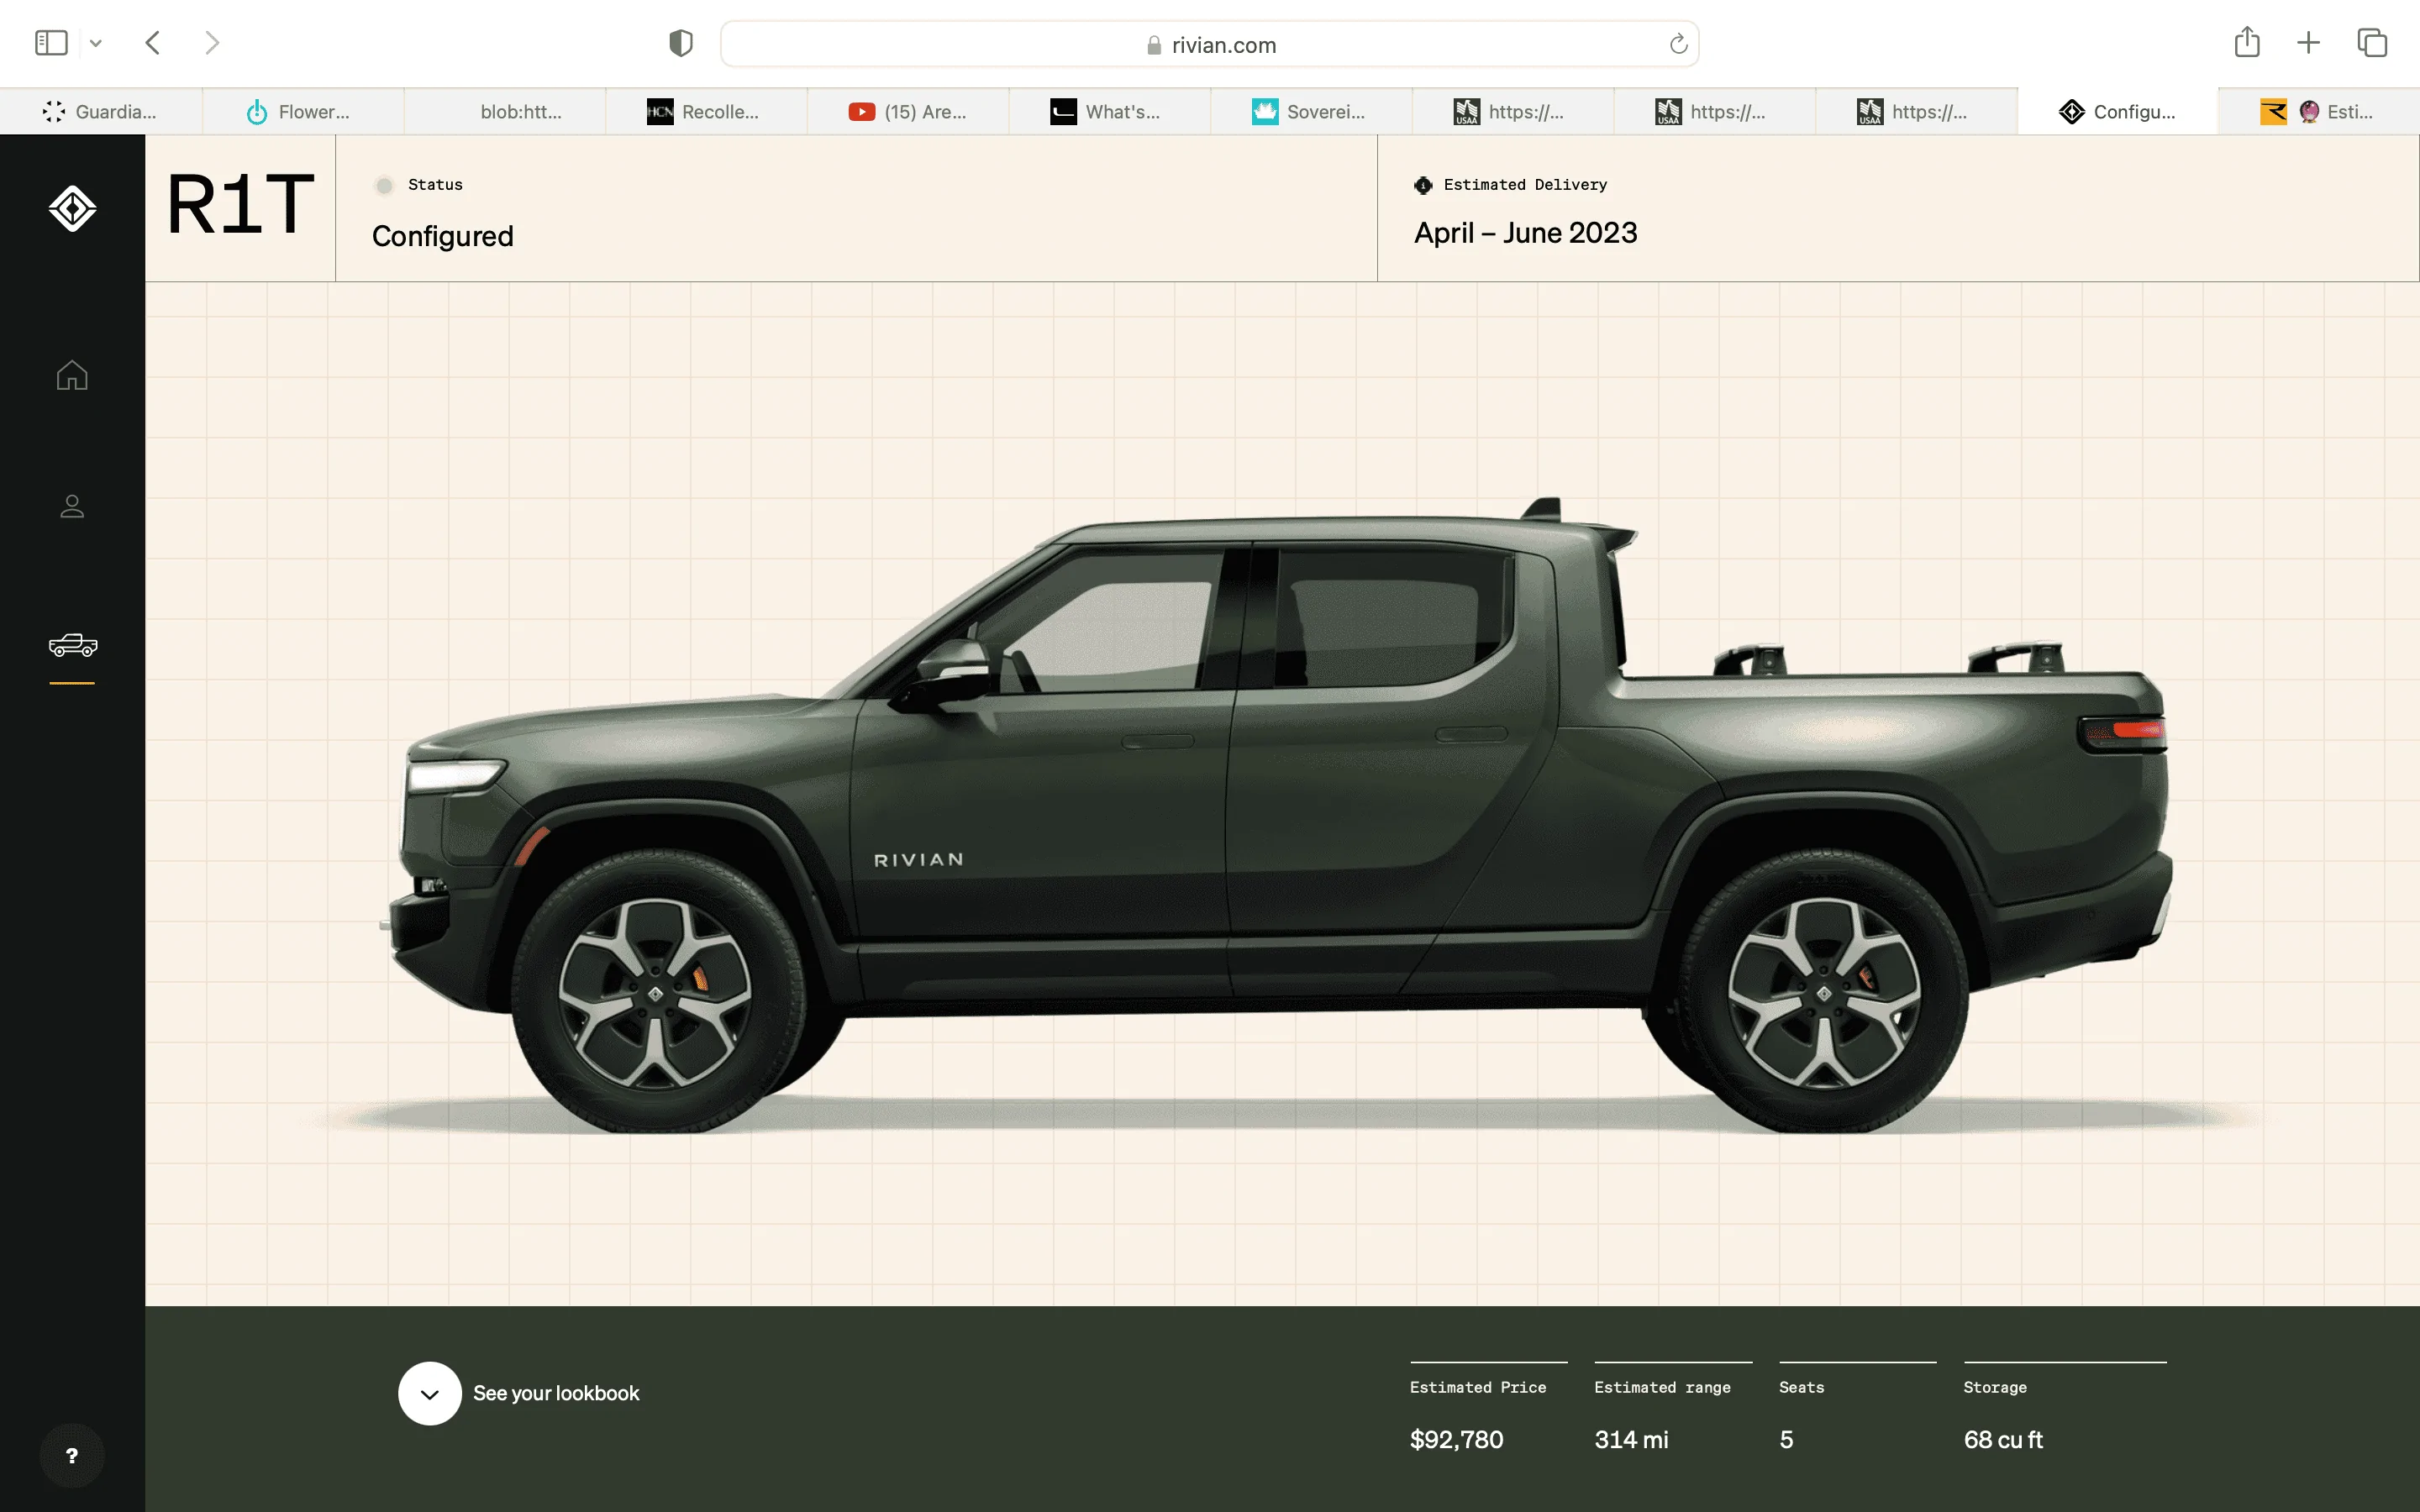Switch to Soverei... tab

[x=1311, y=112]
